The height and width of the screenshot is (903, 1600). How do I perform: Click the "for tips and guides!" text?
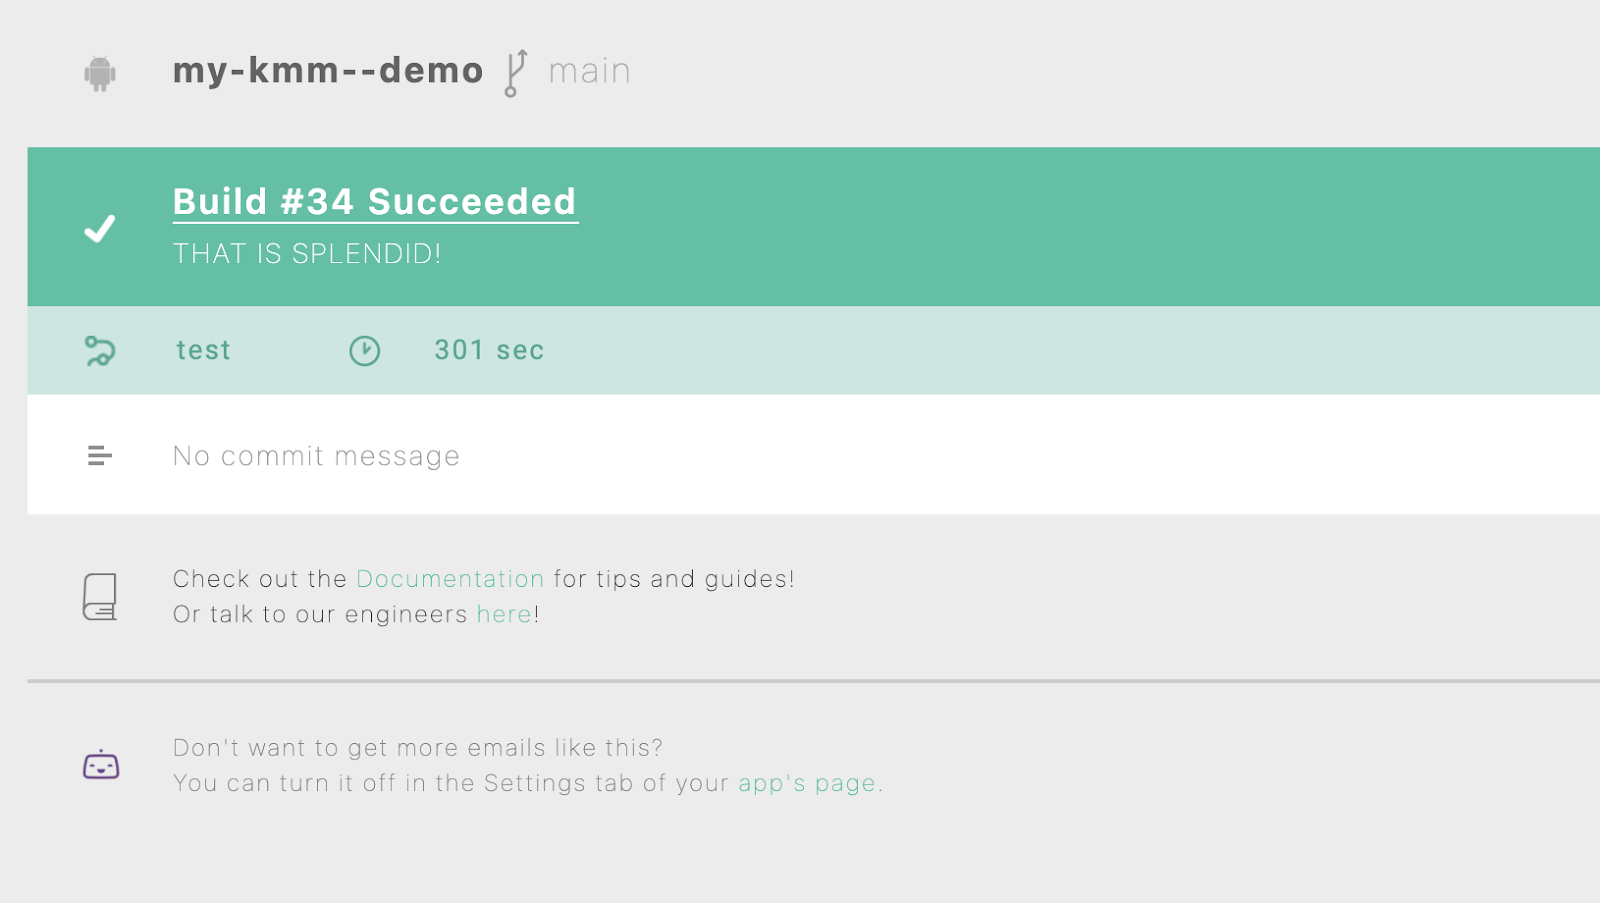pos(674,579)
